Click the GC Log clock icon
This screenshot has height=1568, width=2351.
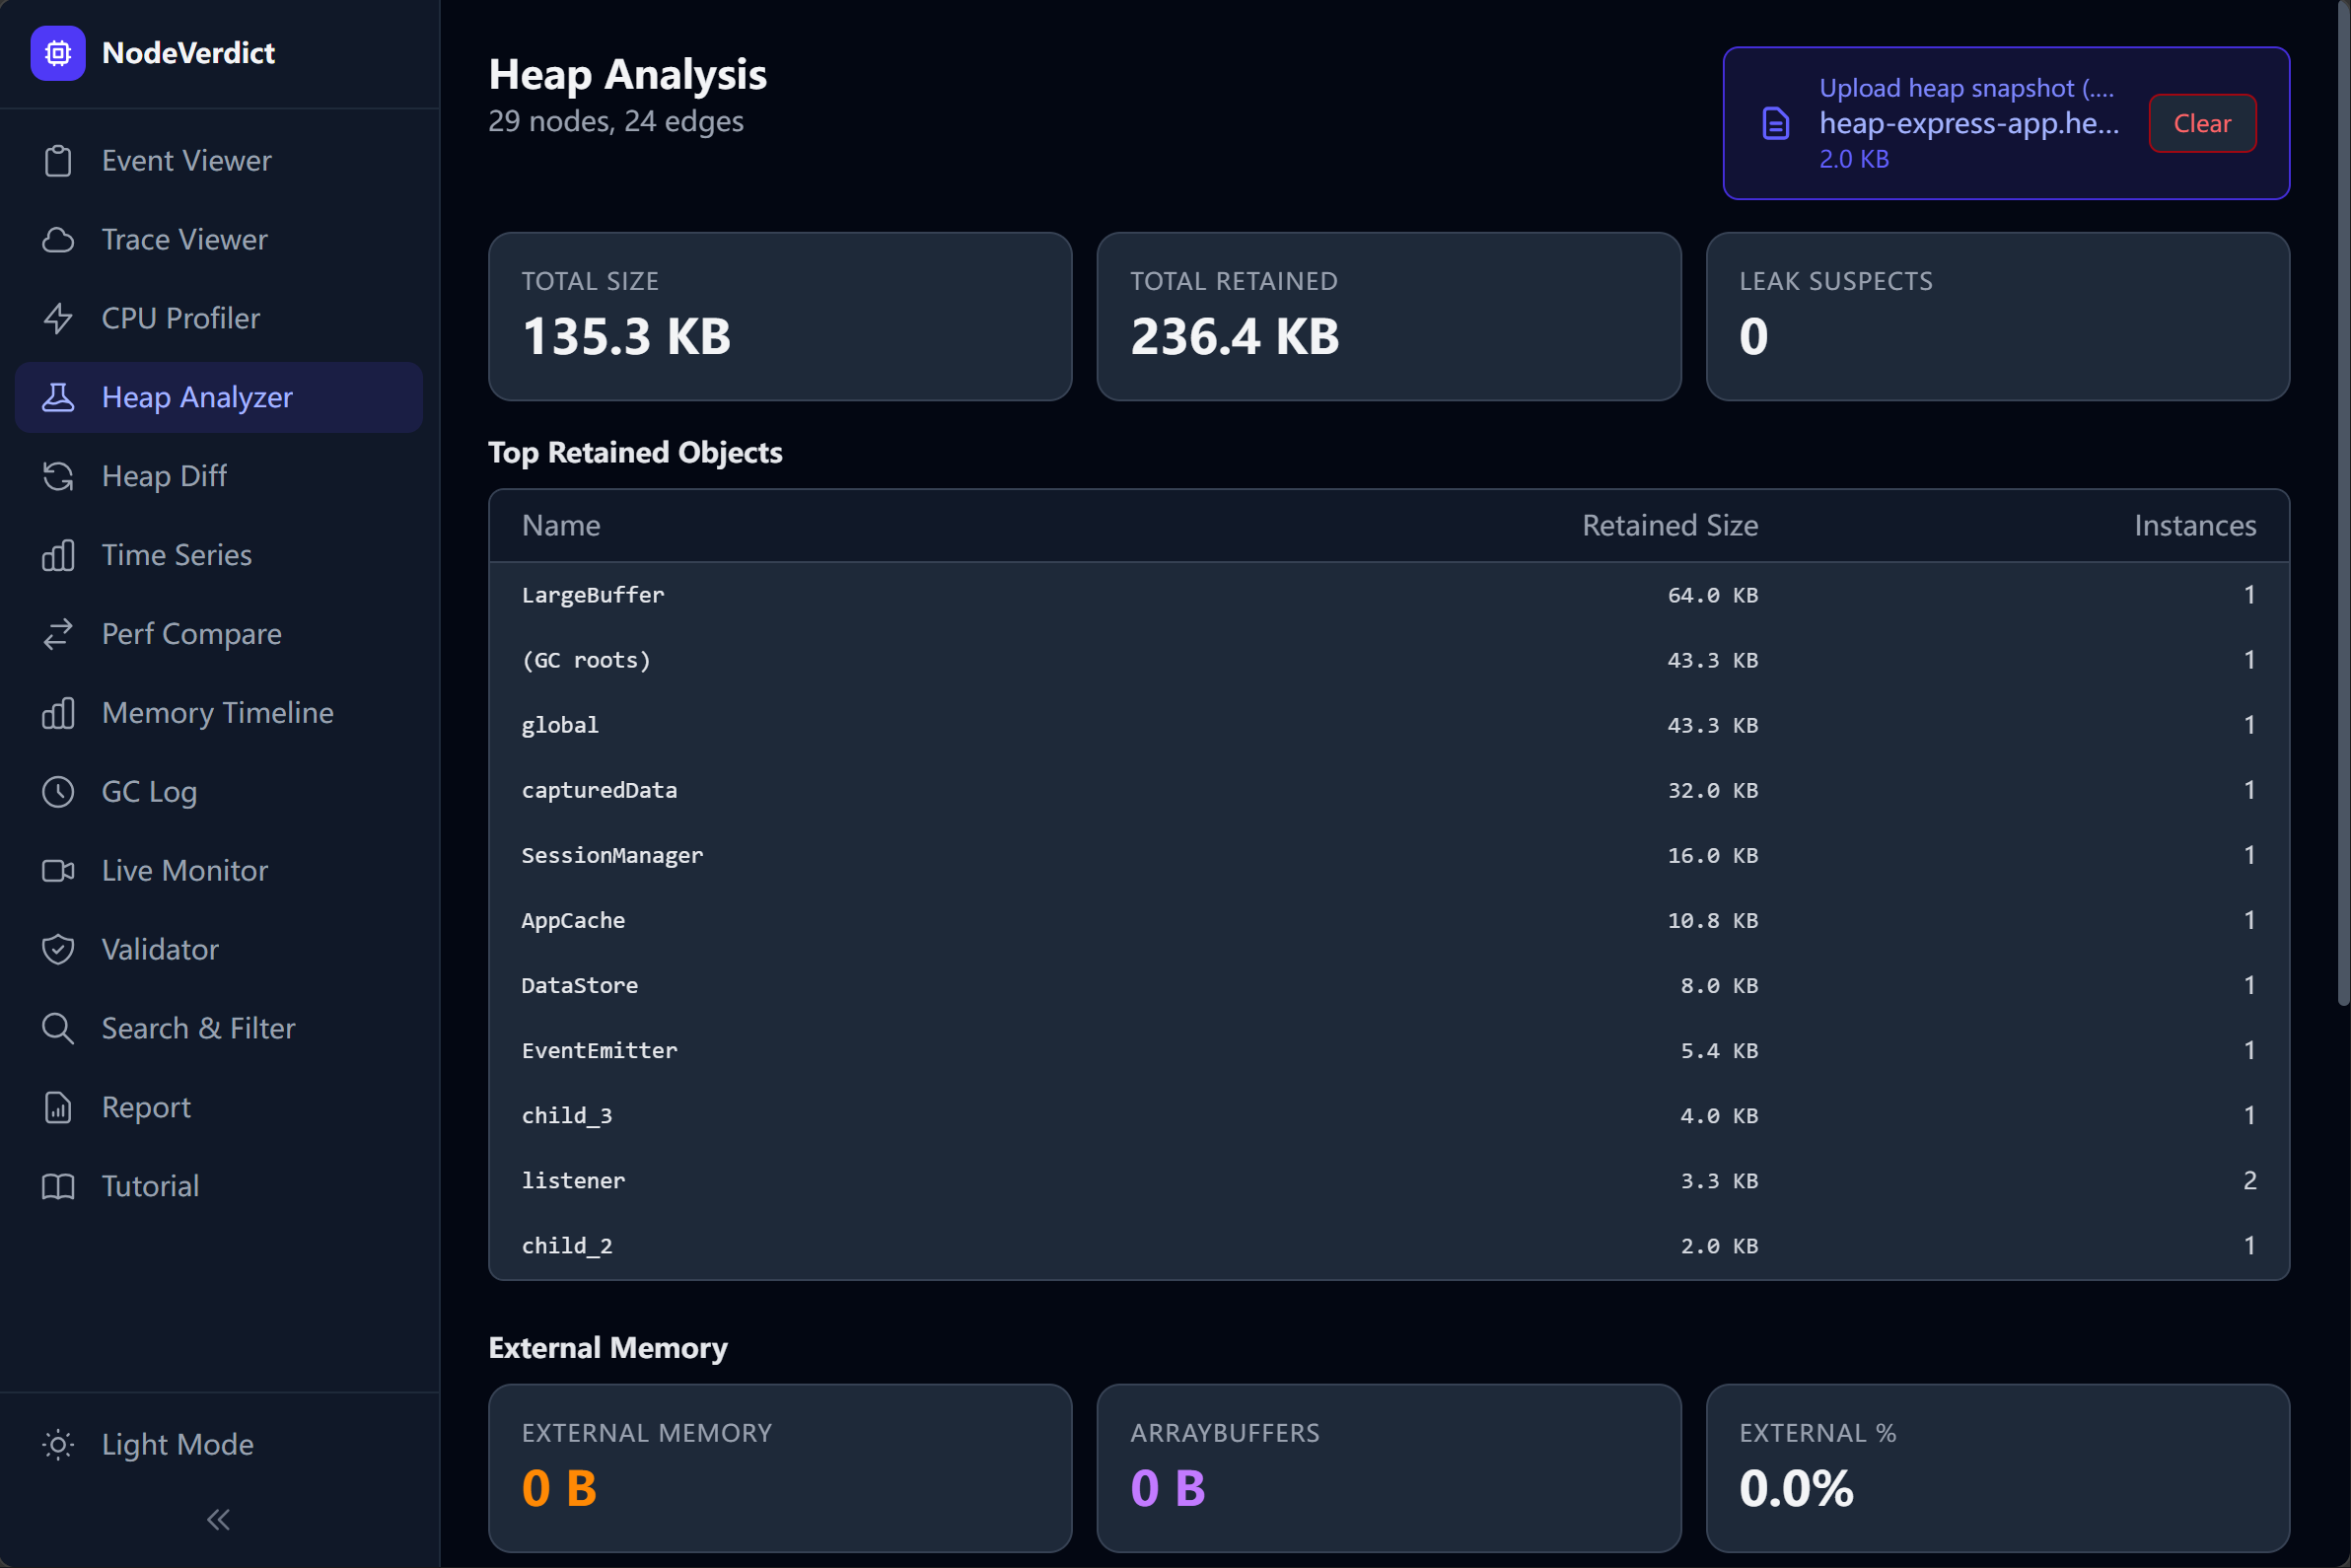(58, 792)
